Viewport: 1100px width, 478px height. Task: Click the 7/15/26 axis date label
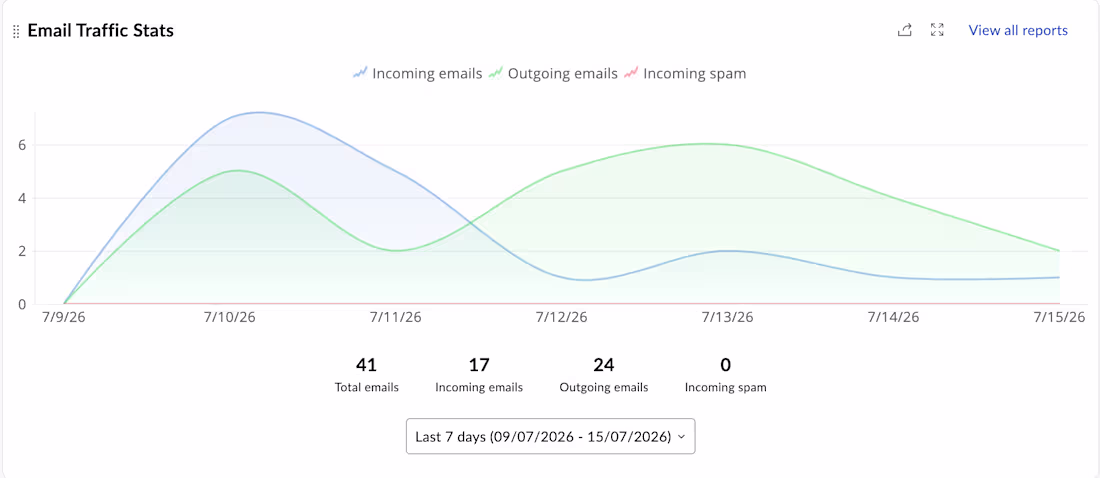(1059, 317)
